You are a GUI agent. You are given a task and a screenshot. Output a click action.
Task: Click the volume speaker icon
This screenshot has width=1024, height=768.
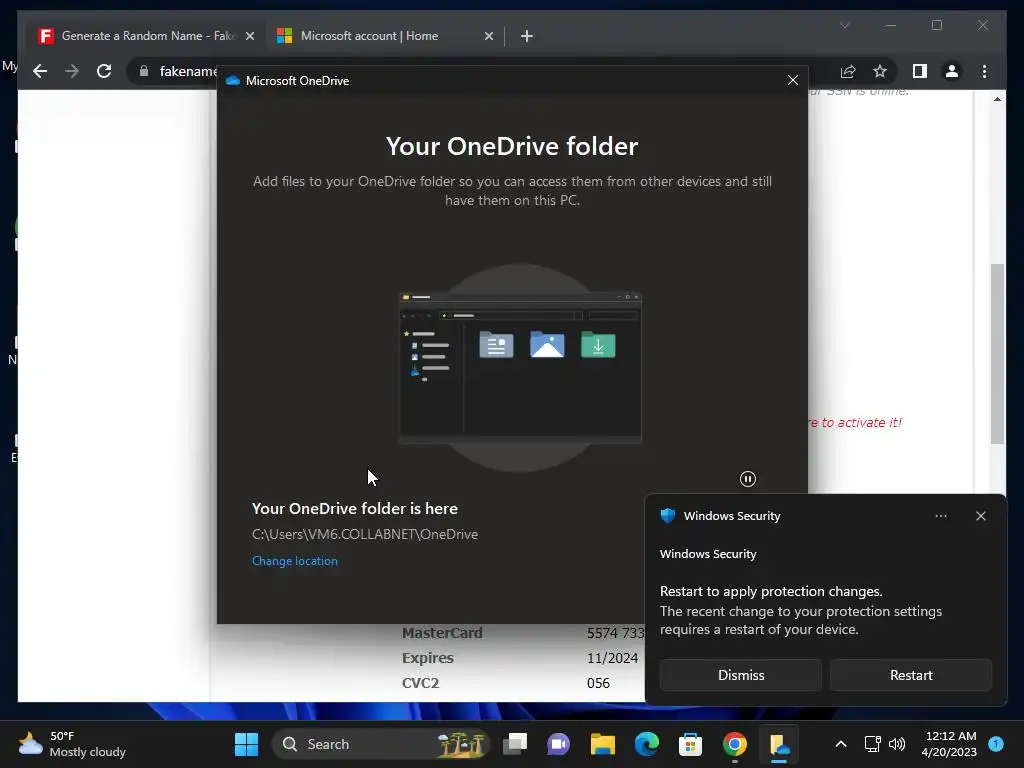click(897, 744)
